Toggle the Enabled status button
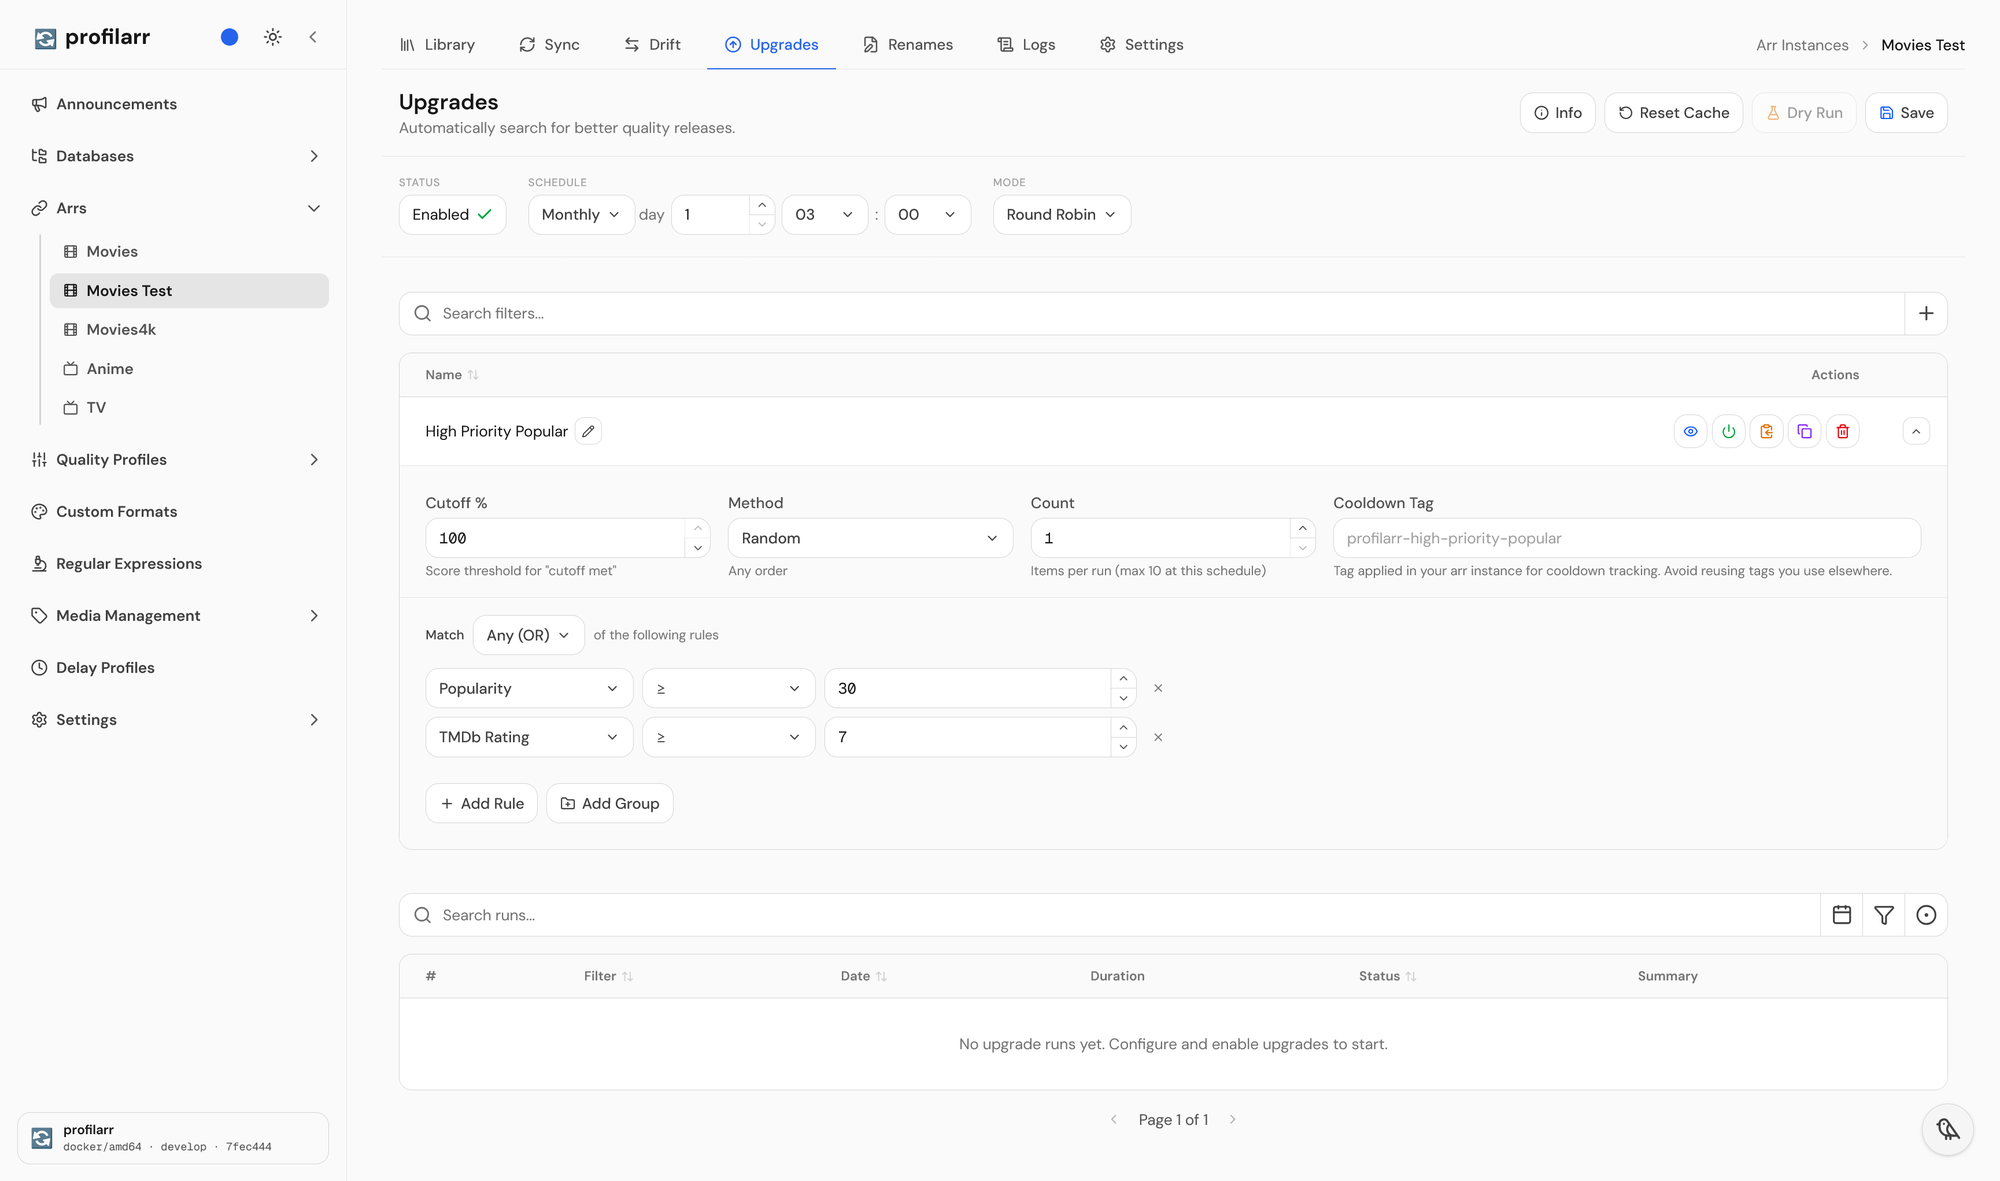The image size is (2000, 1181). click(452, 215)
